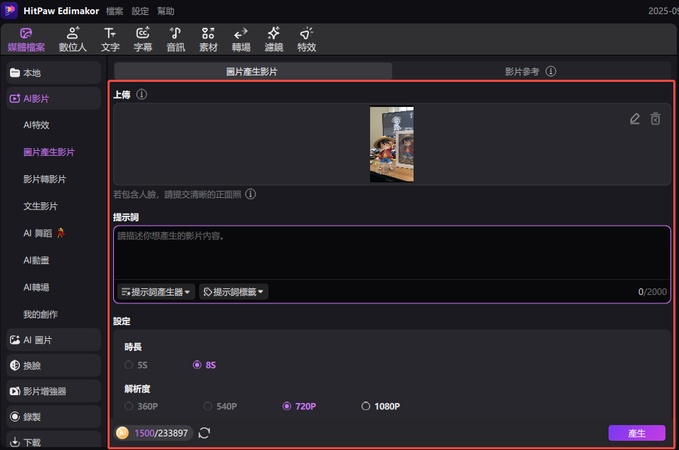Choose 540P resolution
Image resolution: width=679 pixels, height=450 pixels.
pyautogui.click(x=220, y=406)
